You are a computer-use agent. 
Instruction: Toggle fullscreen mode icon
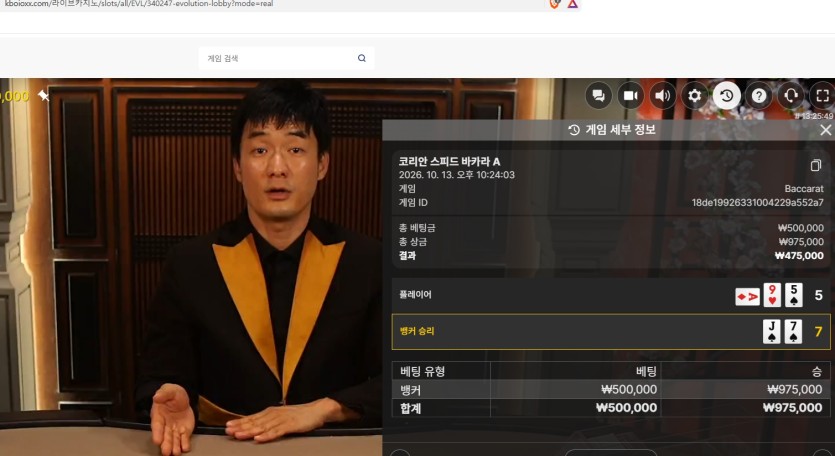point(822,96)
